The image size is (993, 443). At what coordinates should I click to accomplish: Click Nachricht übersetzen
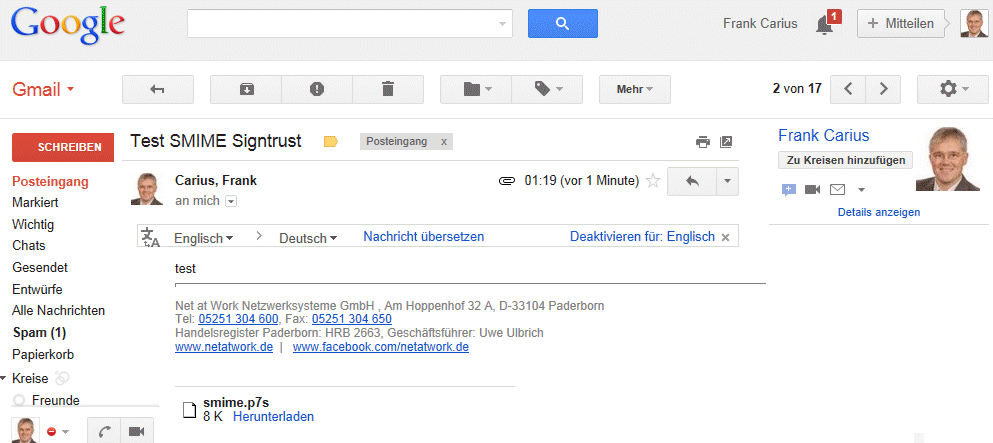[424, 237]
